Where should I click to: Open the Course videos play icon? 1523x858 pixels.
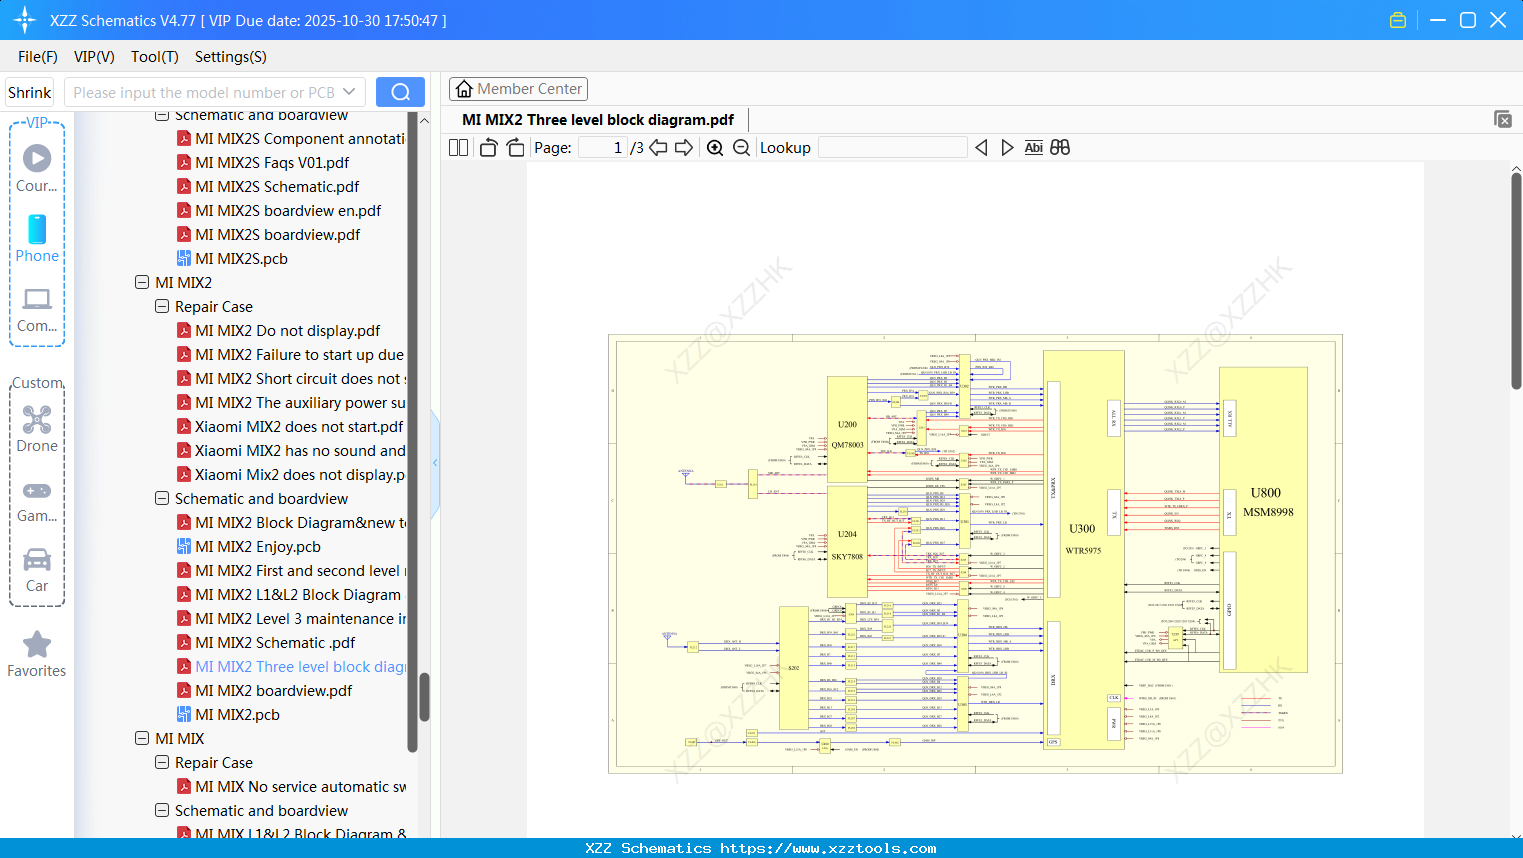[x=37, y=156]
